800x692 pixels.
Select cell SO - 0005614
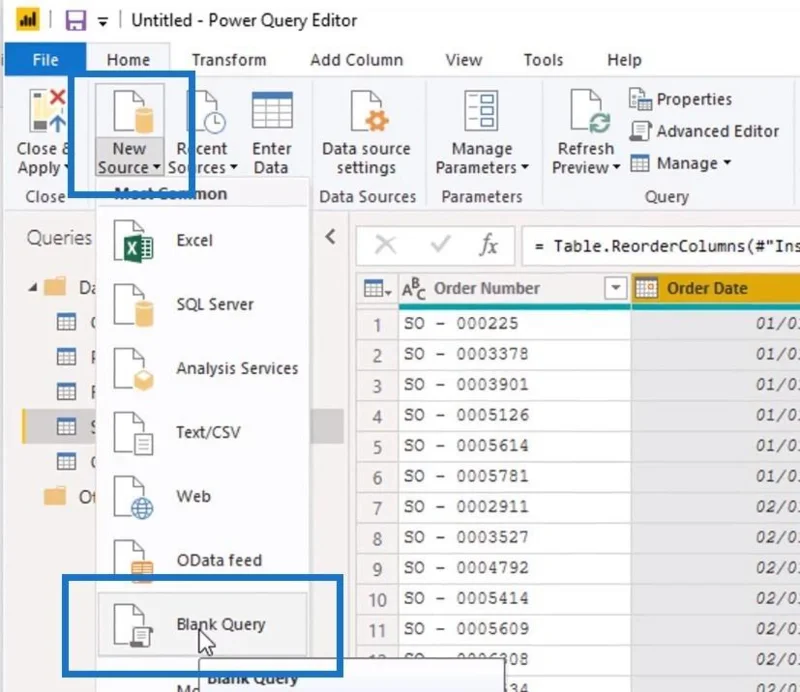pyautogui.click(x=514, y=446)
